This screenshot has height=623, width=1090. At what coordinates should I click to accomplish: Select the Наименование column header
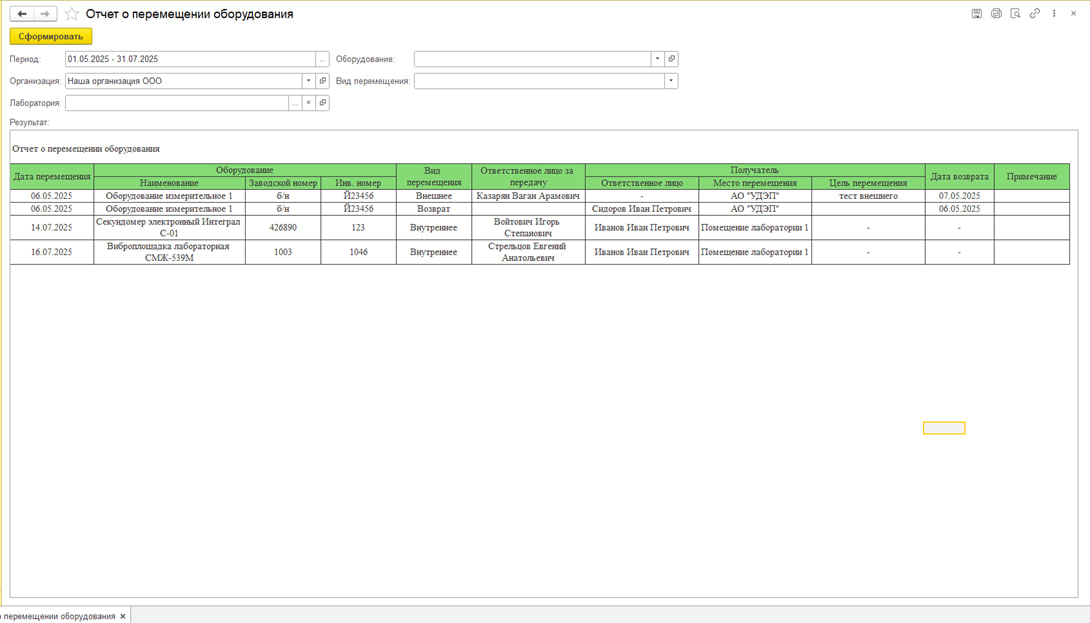click(x=169, y=183)
